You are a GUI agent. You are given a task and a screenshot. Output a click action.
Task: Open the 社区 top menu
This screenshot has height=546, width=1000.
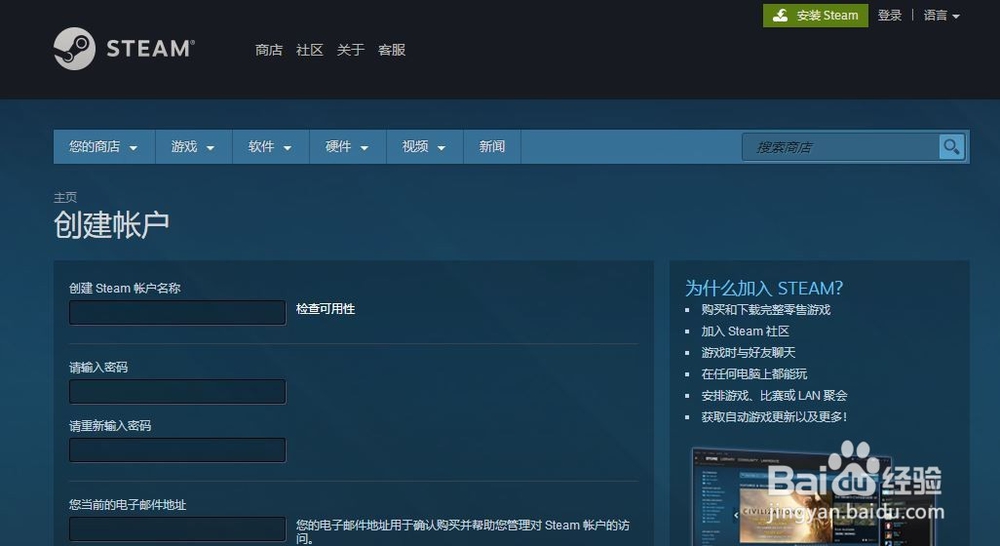309,50
